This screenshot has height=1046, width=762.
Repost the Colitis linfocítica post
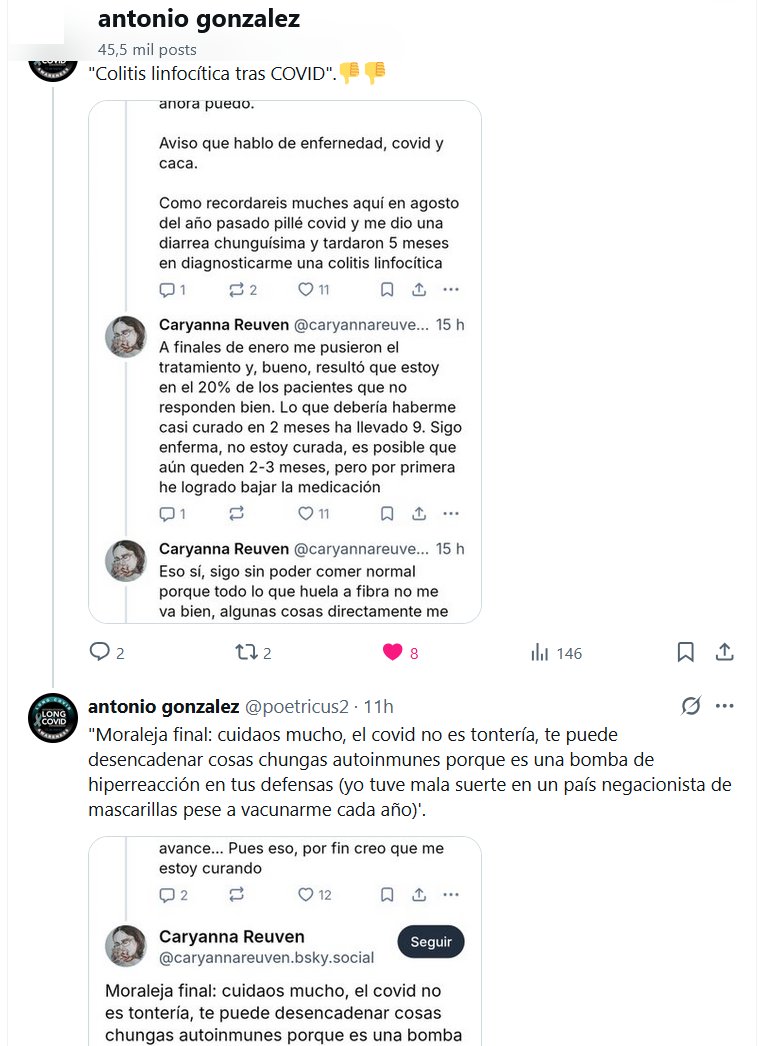pyautogui.click(x=246, y=652)
